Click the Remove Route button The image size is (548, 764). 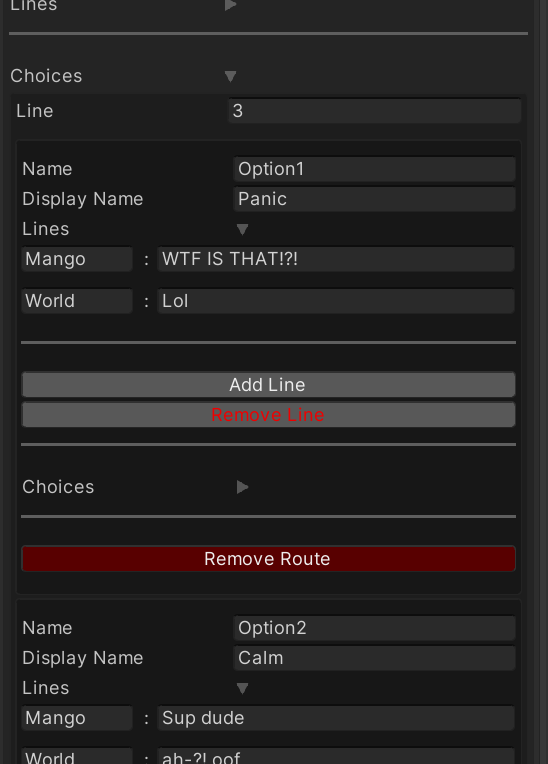(268, 558)
